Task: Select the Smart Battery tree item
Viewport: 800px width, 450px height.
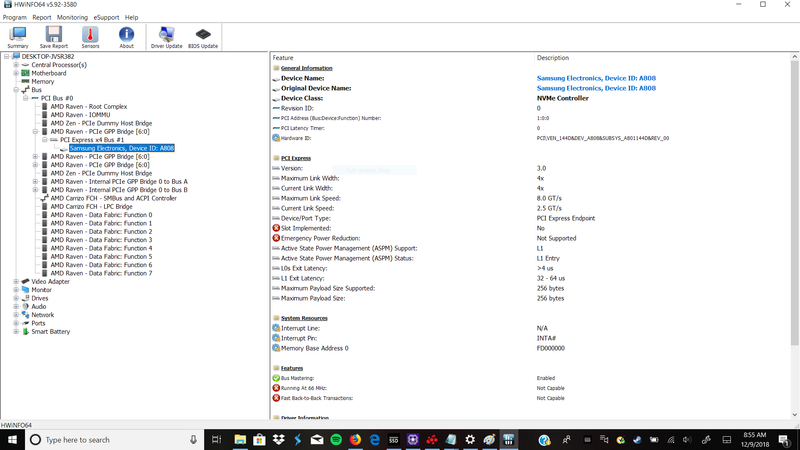Action: tap(50, 332)
